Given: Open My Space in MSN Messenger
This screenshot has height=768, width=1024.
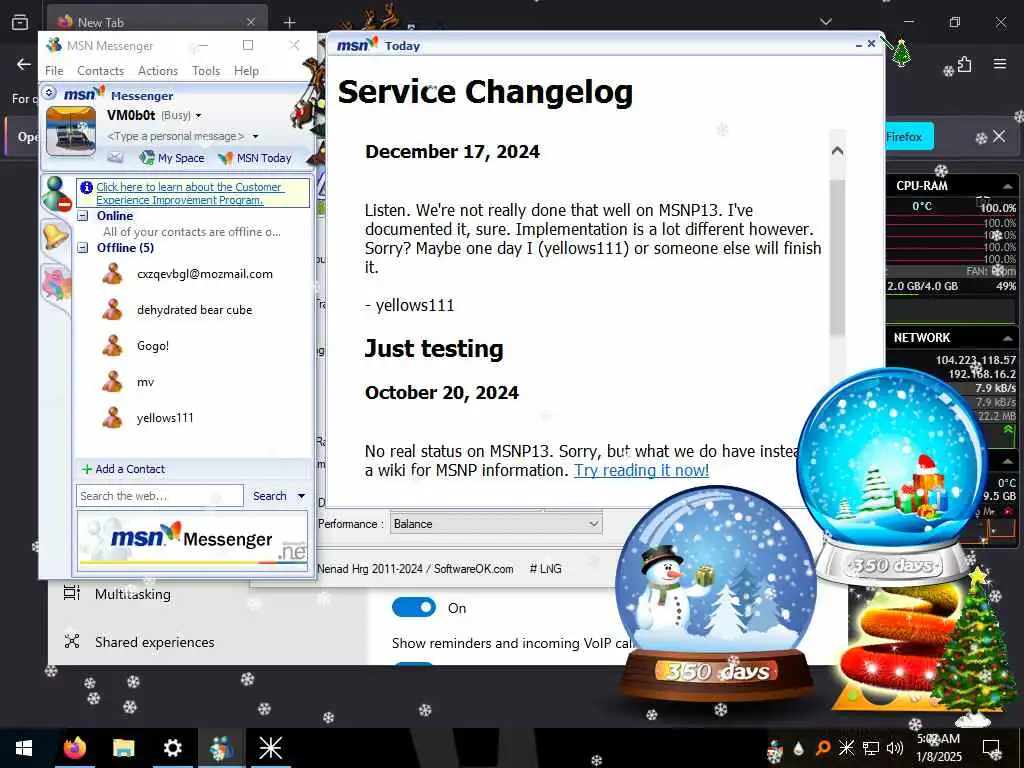Looking at the screenshot, I should (172, 157).
